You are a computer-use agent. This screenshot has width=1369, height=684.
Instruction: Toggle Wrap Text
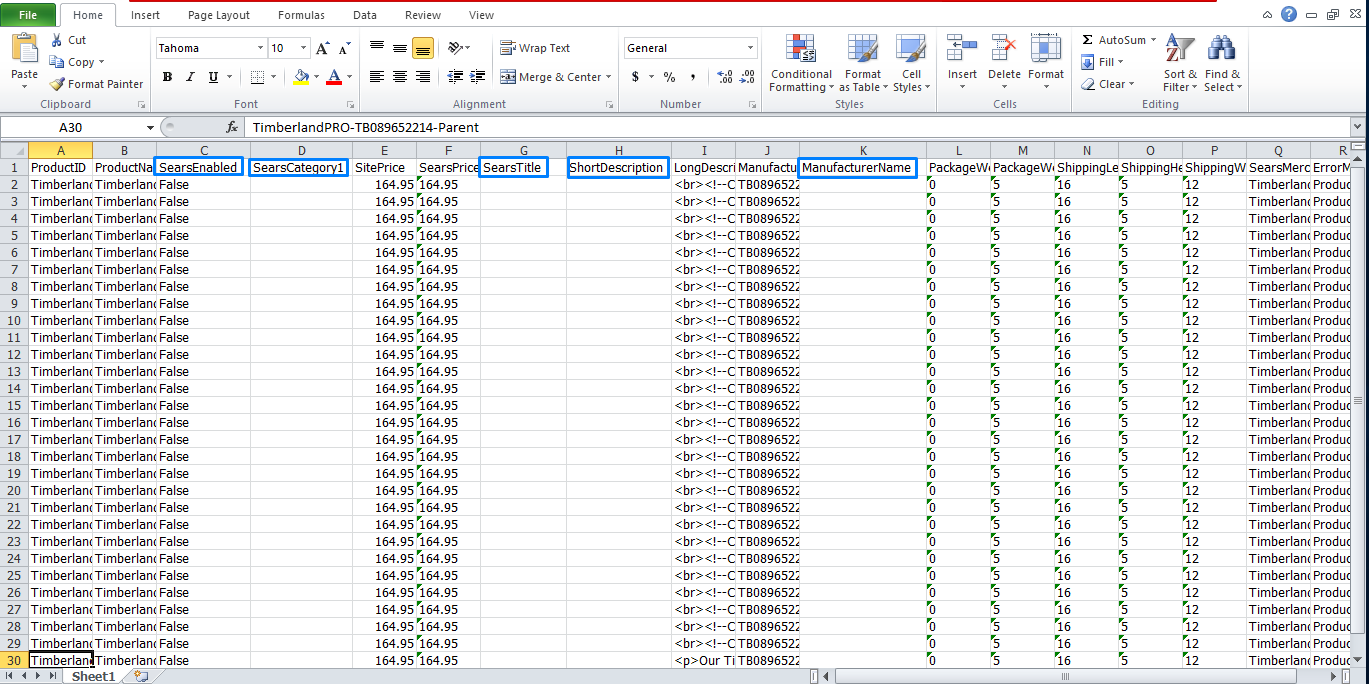(x=535, y=48)
